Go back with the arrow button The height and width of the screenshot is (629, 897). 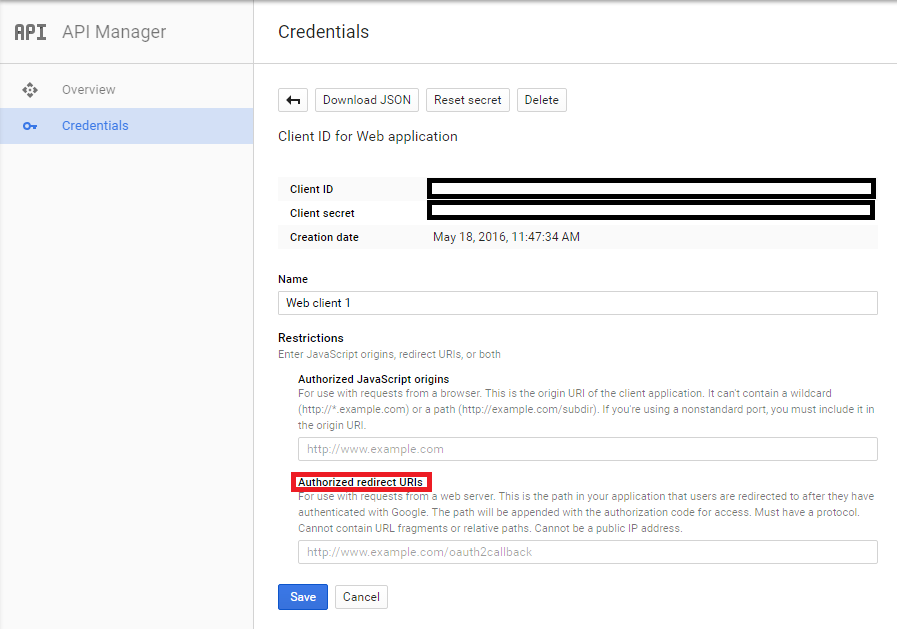pyautogui.click(x=293, y=100)
